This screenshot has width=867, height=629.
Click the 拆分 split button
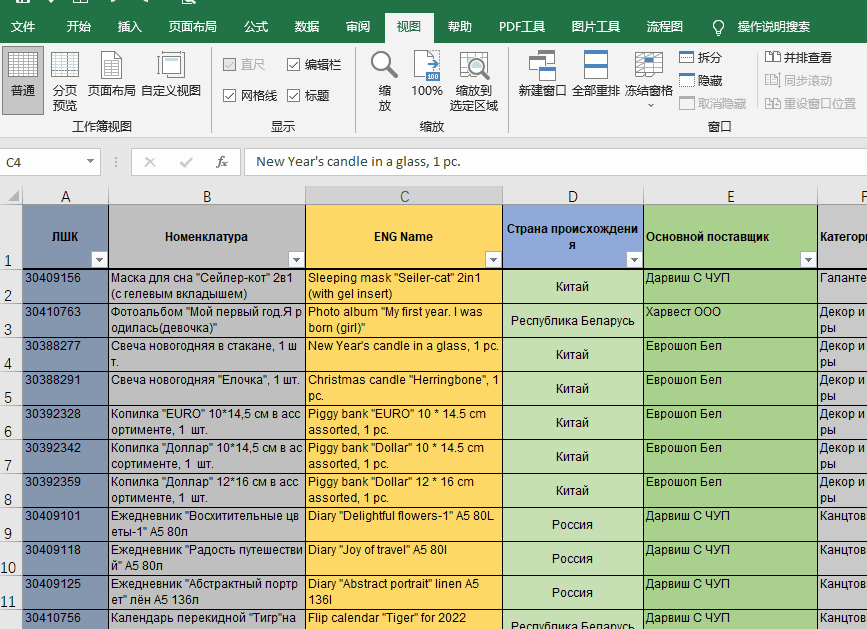(x=700, y=58)
